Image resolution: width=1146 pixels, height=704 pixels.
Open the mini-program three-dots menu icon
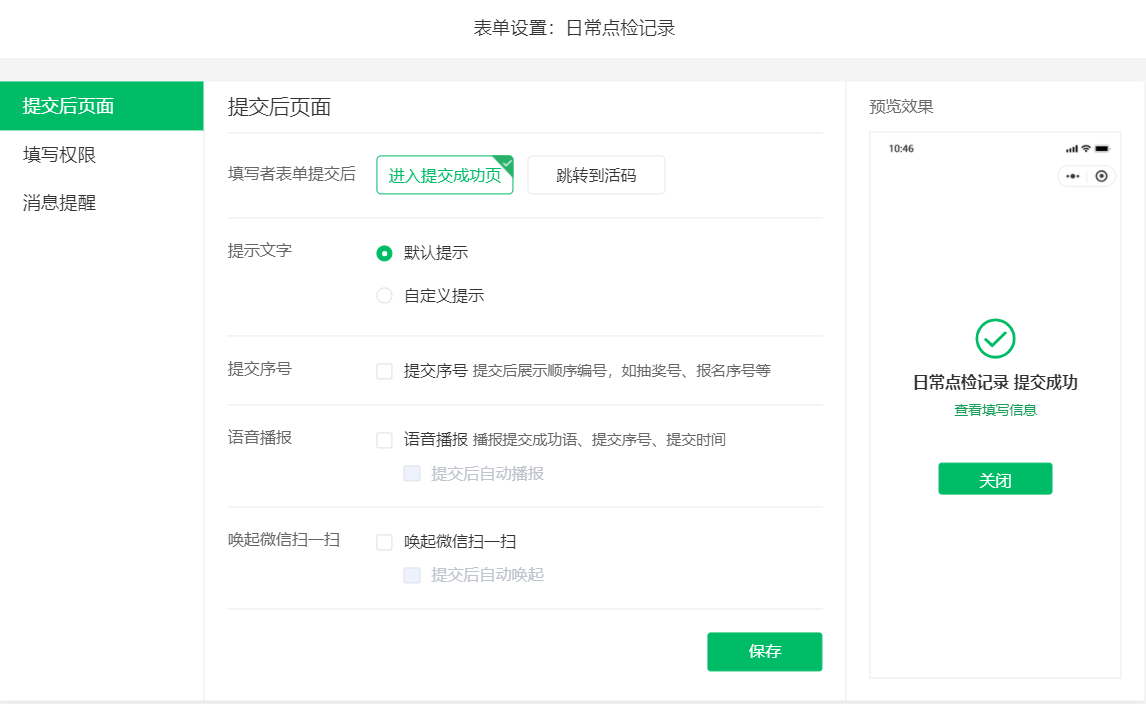point(1072,176)
